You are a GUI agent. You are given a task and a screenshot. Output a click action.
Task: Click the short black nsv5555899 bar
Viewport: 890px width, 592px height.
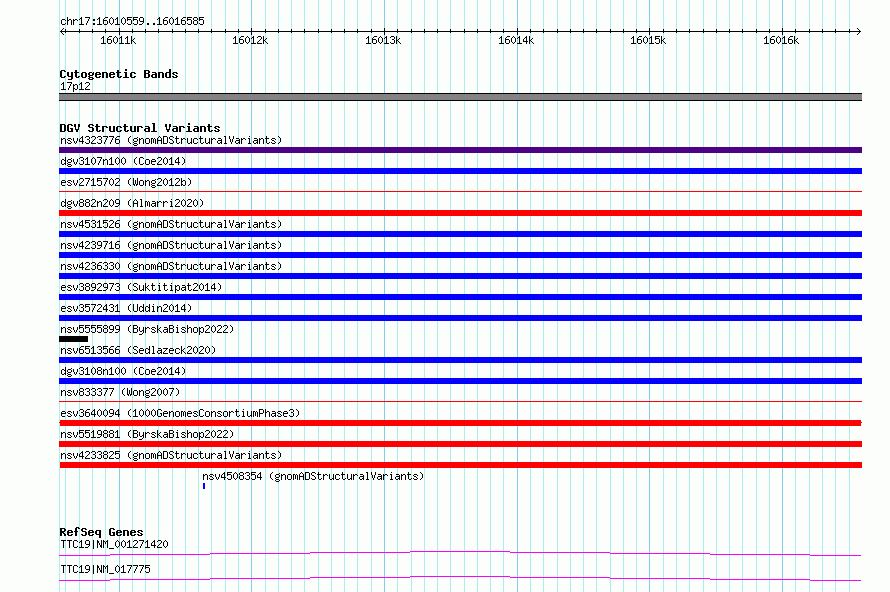click(73, 339)
